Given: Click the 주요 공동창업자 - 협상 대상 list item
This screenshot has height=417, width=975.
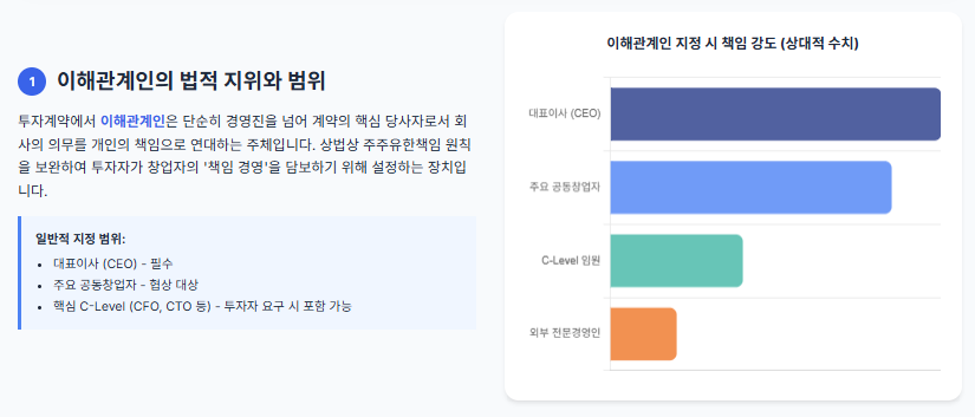Looking at the screenshot, I should tap(126, 285).
